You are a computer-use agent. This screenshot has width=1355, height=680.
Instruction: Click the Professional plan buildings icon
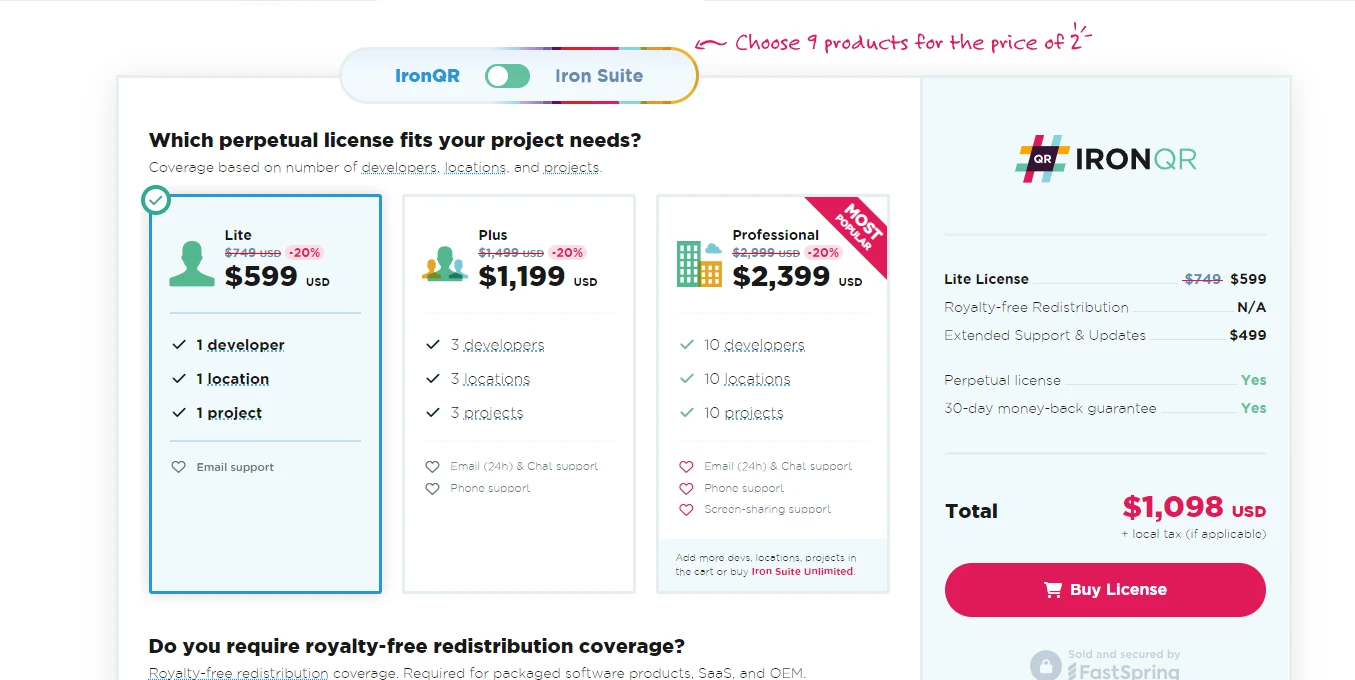[x=699, y=264]
